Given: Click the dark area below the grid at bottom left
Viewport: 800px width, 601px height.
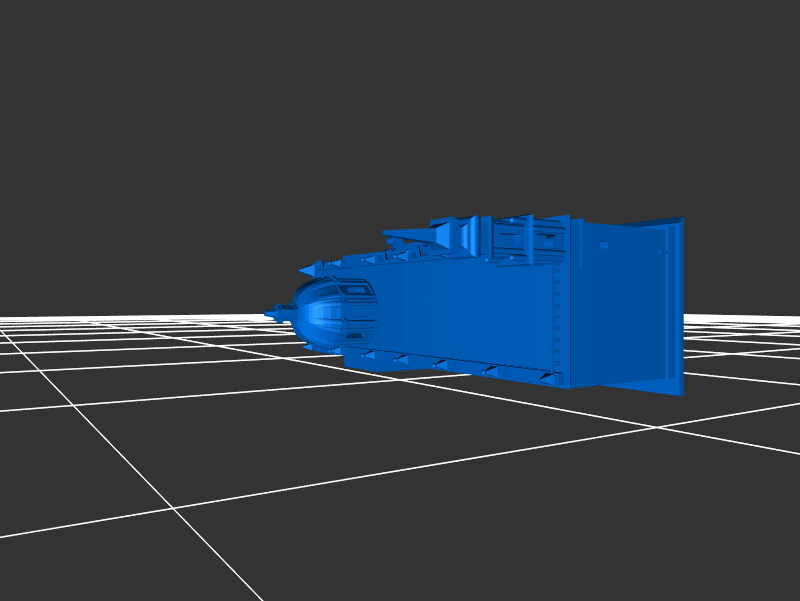Looking at the screenshot, I should tap(60, 570).
